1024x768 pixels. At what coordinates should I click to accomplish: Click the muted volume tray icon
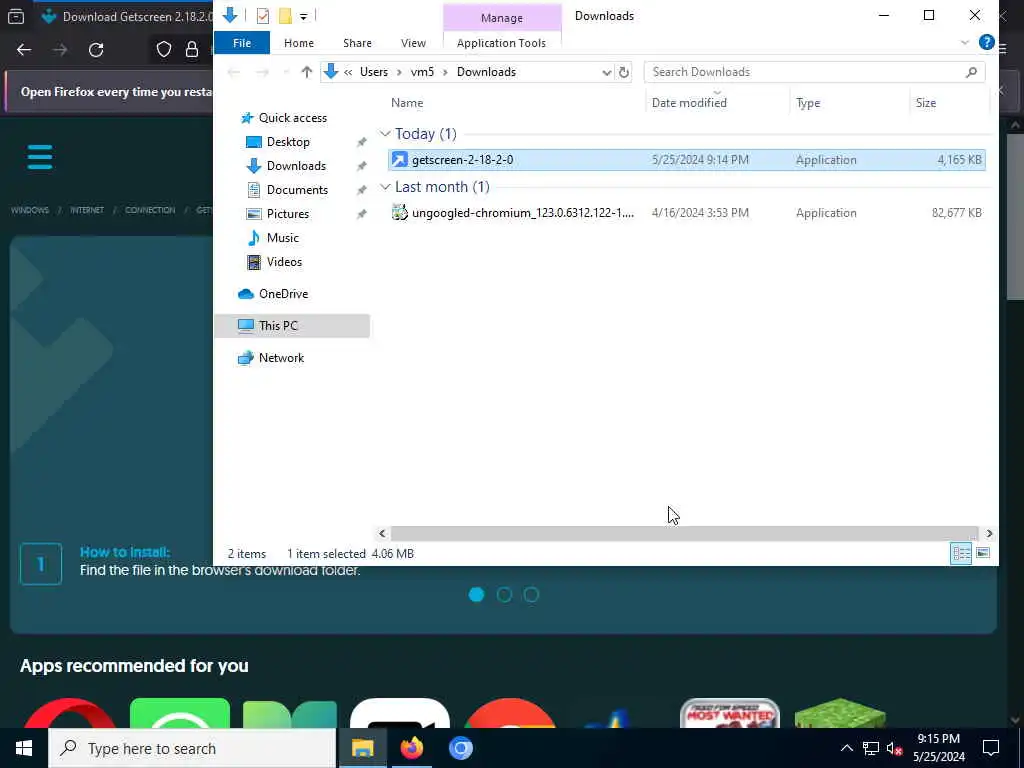click(894, 748)
